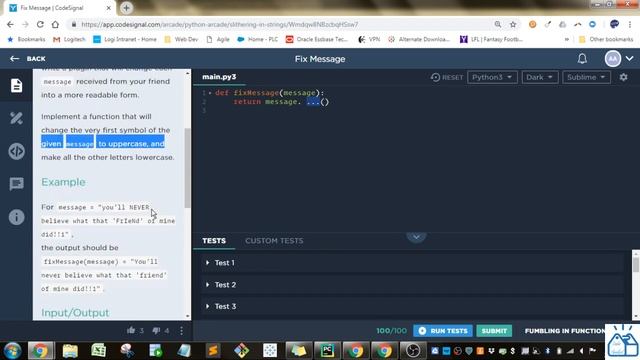The height and width of the screenshot is (360, 640).
Task: Open the Web Dev bookmark folder
Action: point(181,40)
